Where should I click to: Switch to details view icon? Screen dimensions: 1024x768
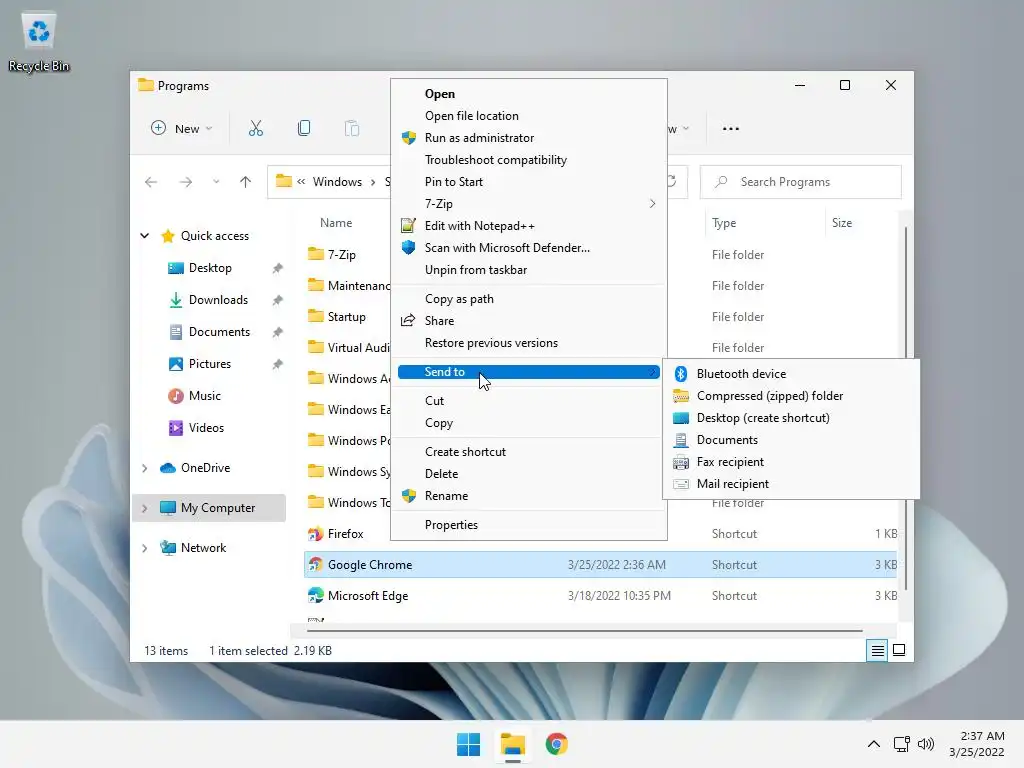click(x=877, y=650)
